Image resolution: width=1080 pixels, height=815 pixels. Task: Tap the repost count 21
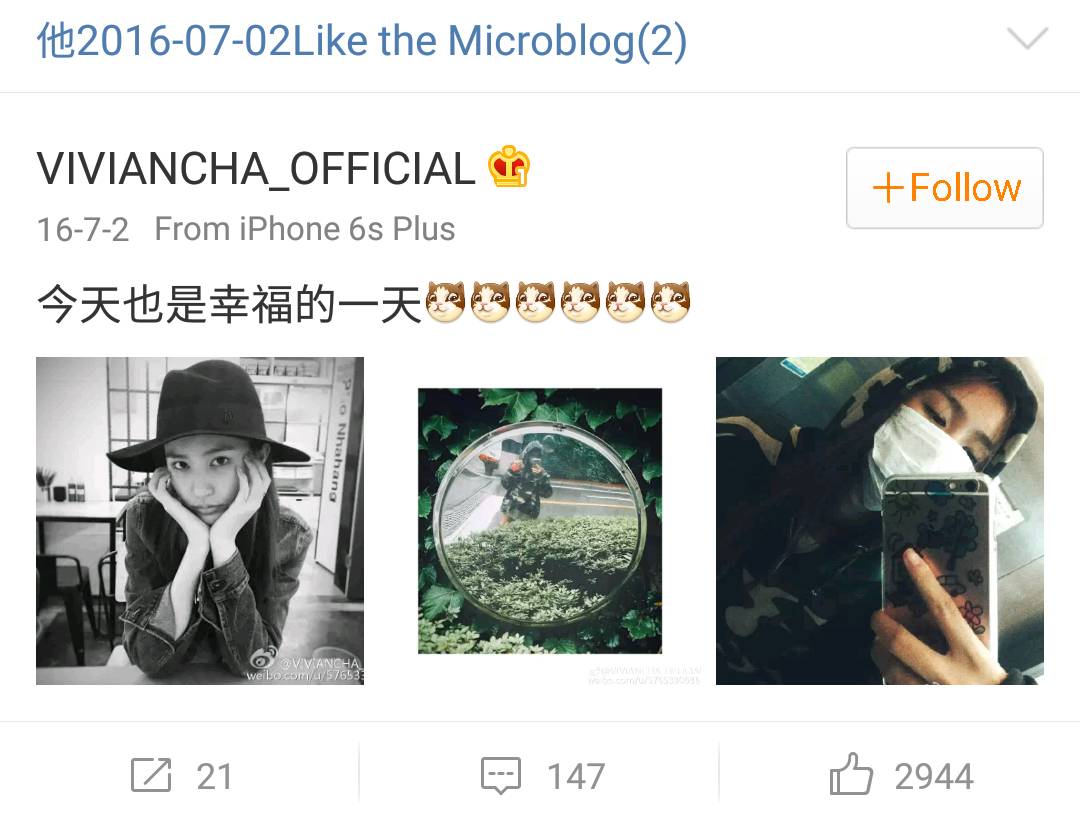[214, 776]
